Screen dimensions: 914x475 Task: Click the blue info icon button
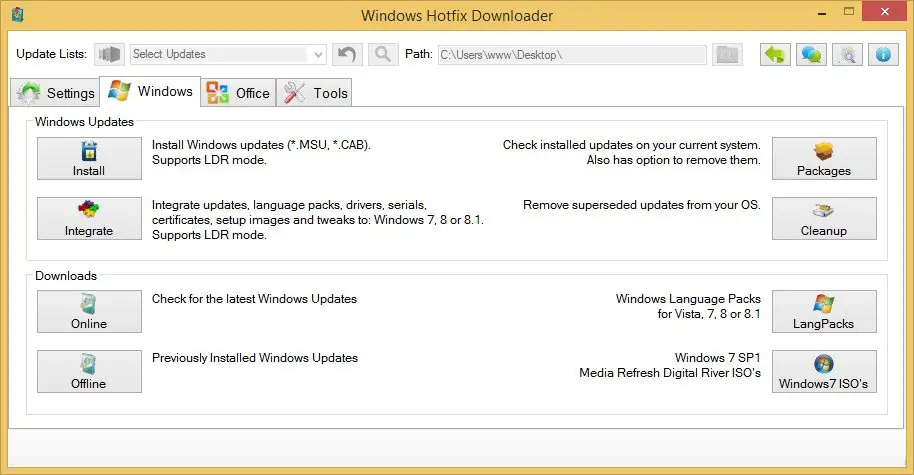(883, 55)
